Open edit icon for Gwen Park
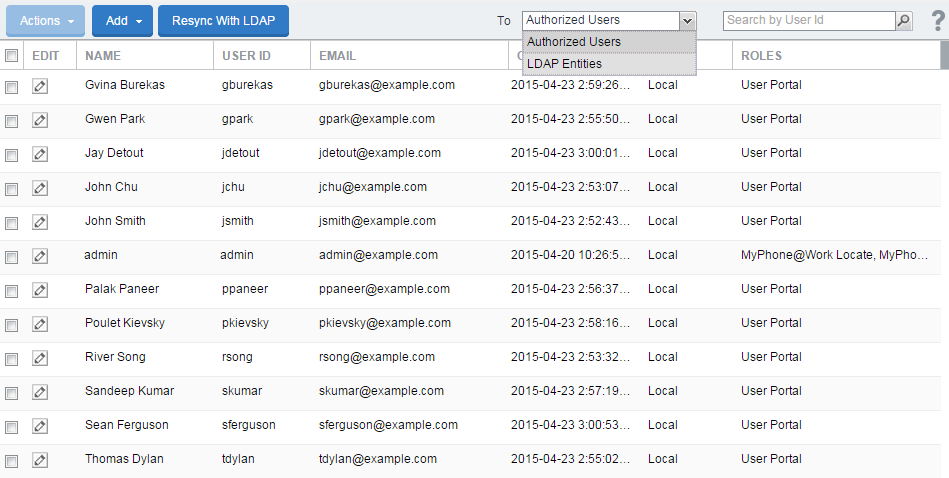 tap(40, 120)
